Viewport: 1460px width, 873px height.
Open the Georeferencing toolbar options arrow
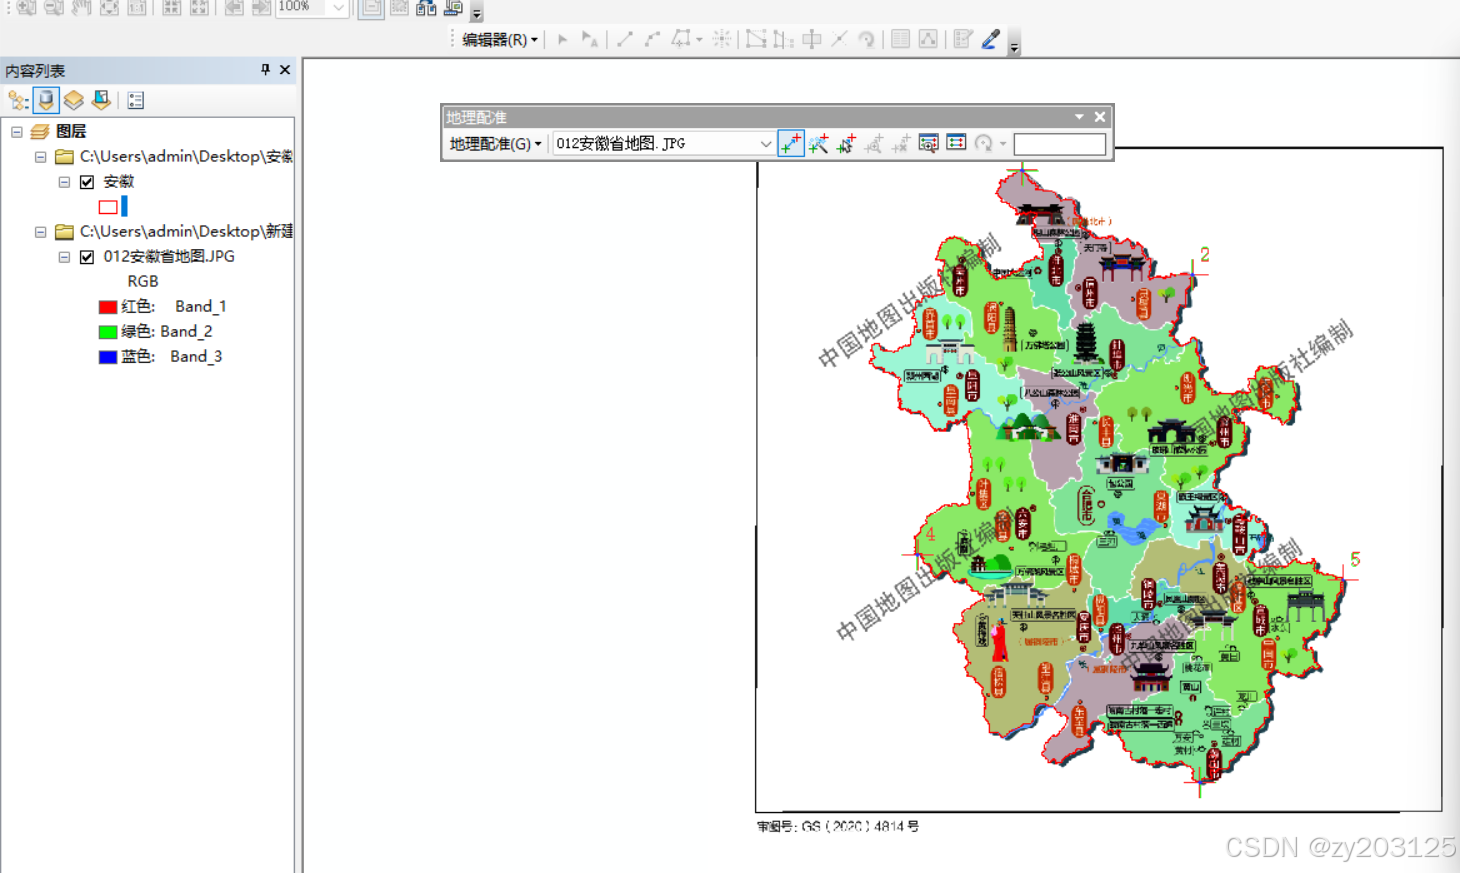coord(1079,117)
